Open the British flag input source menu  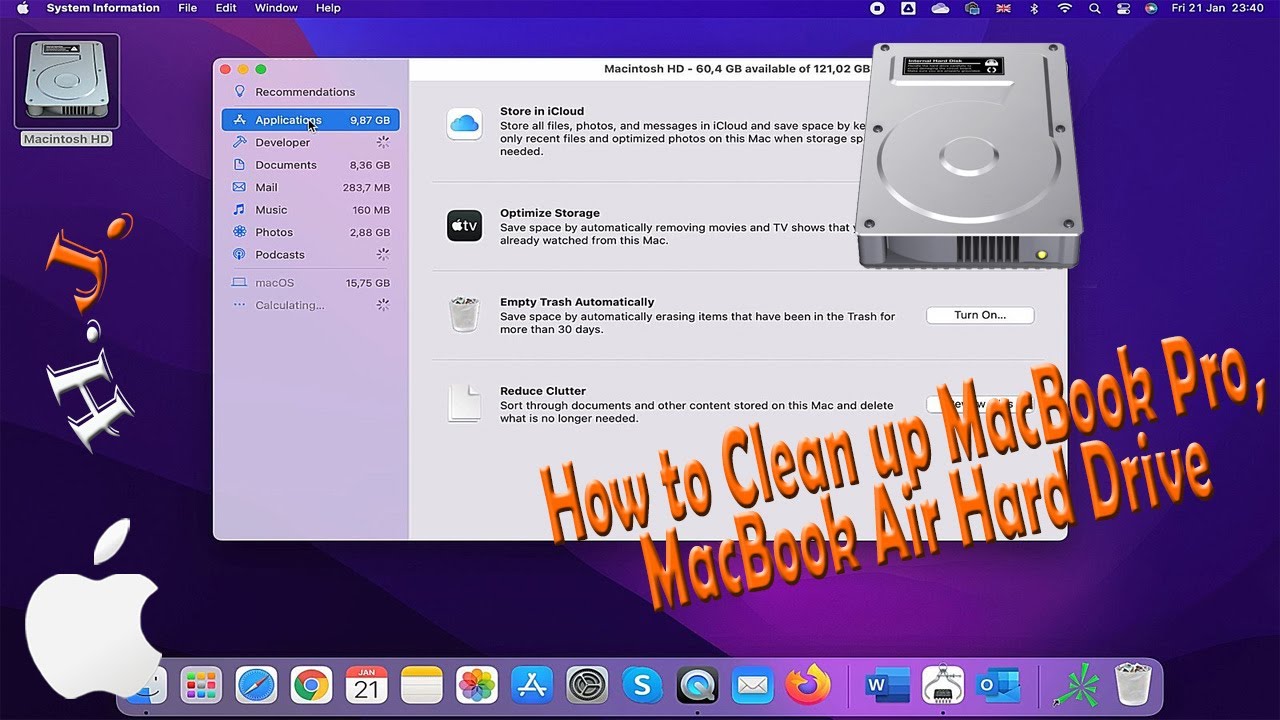(1003, 8)
